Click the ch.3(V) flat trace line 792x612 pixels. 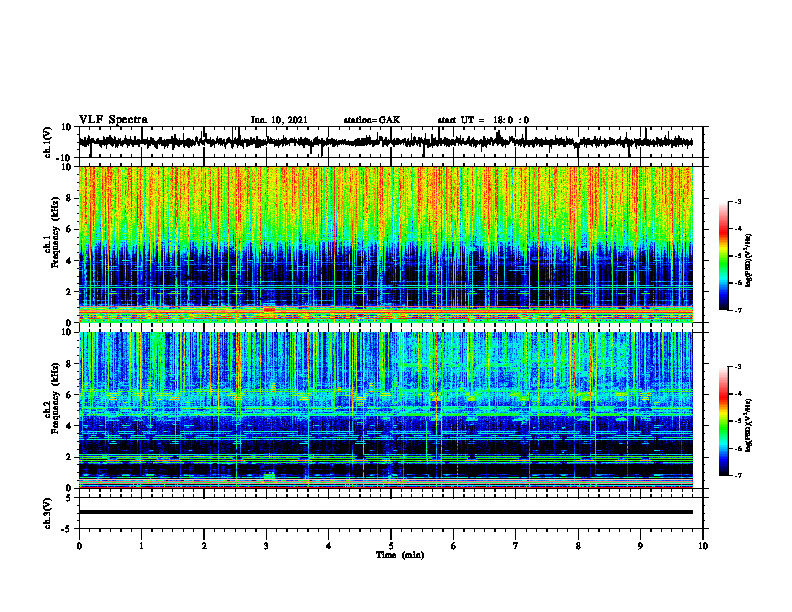(386, 512)
